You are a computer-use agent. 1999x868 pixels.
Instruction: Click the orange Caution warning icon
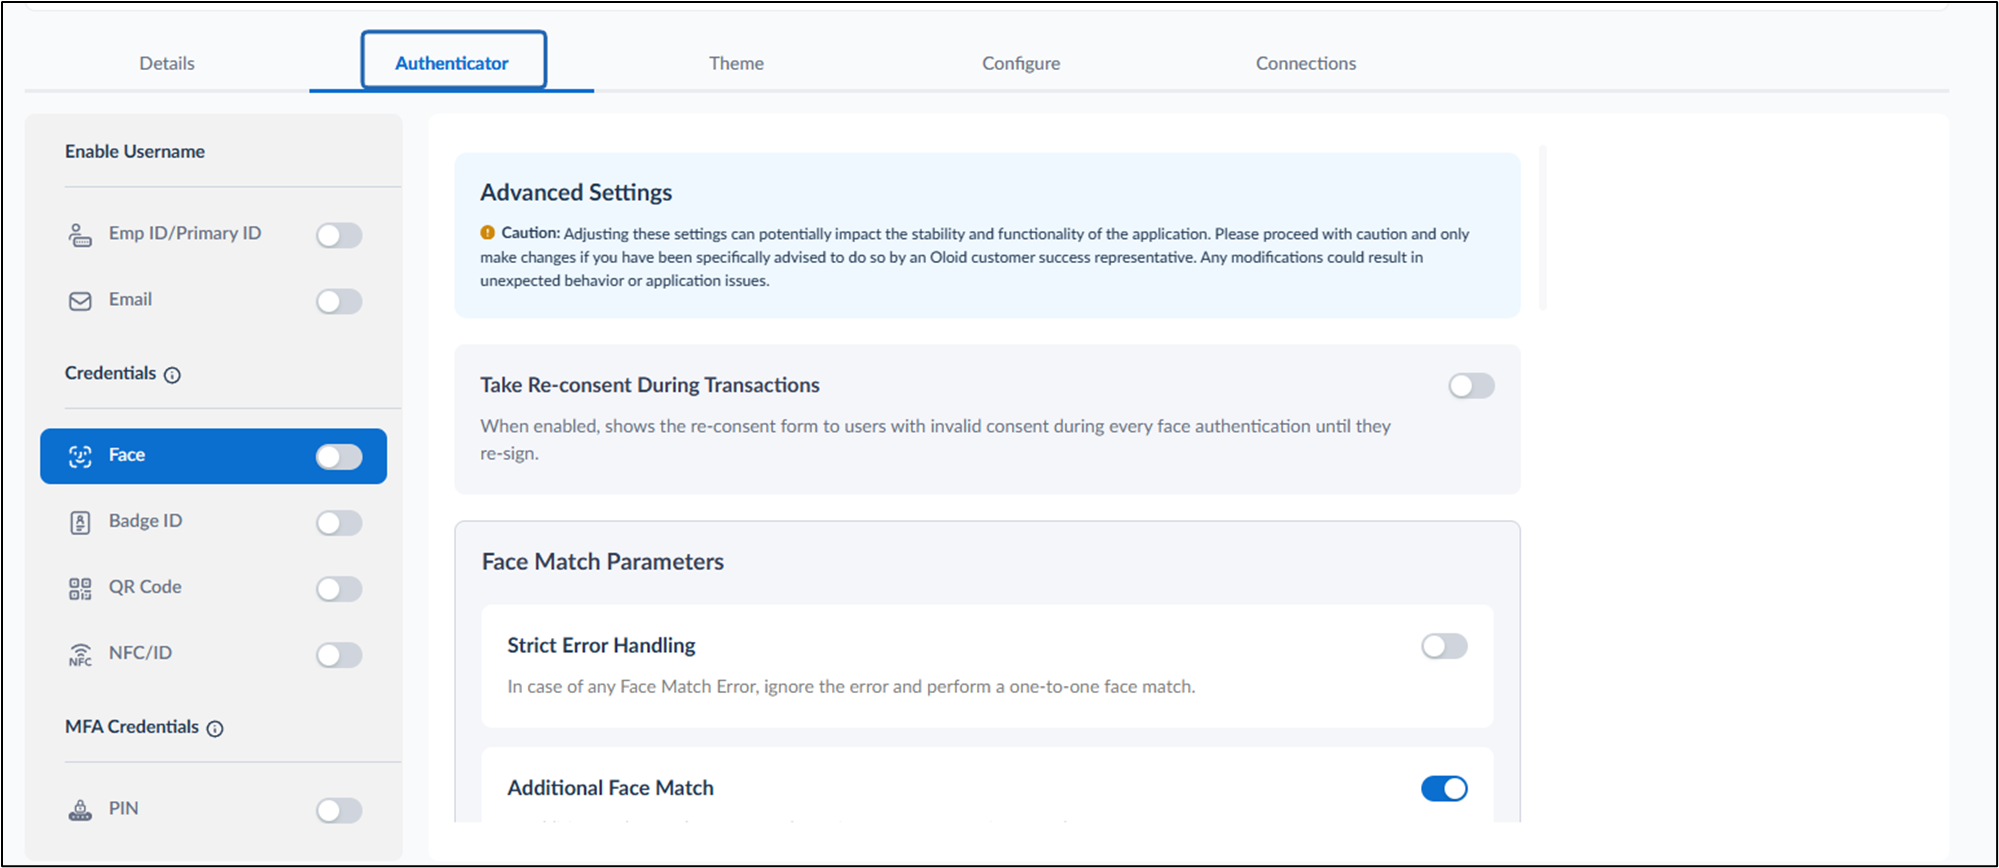(x=488, y=233)
